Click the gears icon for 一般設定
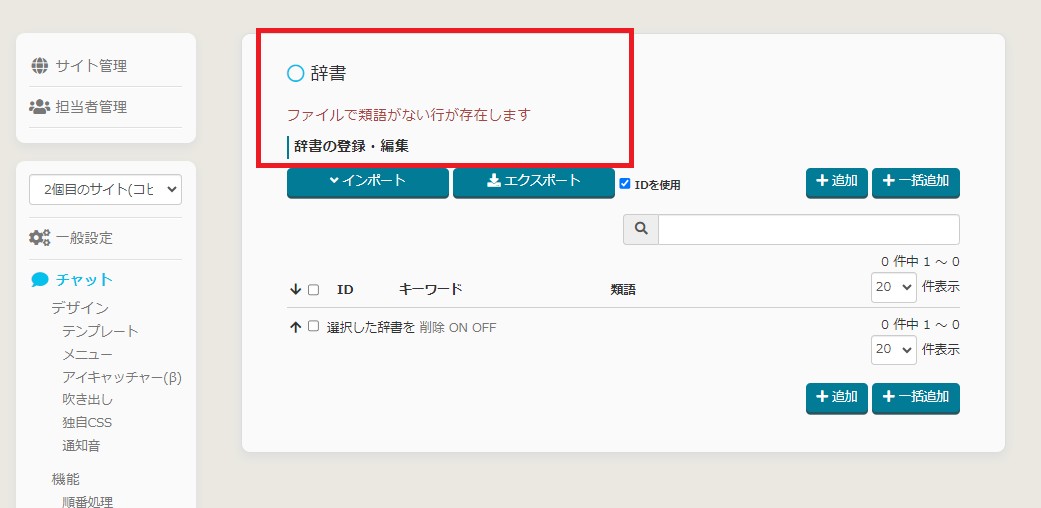Screen dimensions: 1041x508 [40, 238]
